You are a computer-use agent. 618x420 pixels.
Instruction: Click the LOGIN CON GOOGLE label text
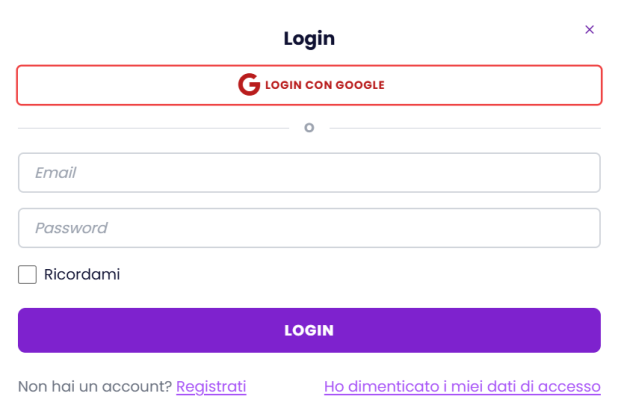click(324, 85)
